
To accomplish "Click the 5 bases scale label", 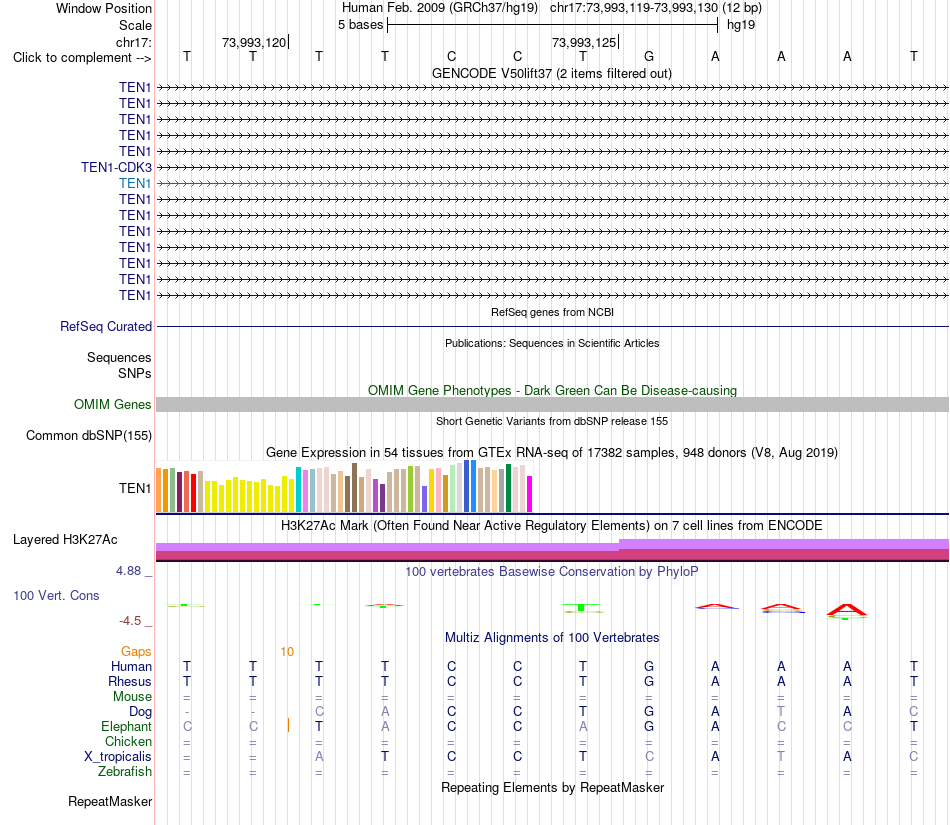I will (360, 25).
